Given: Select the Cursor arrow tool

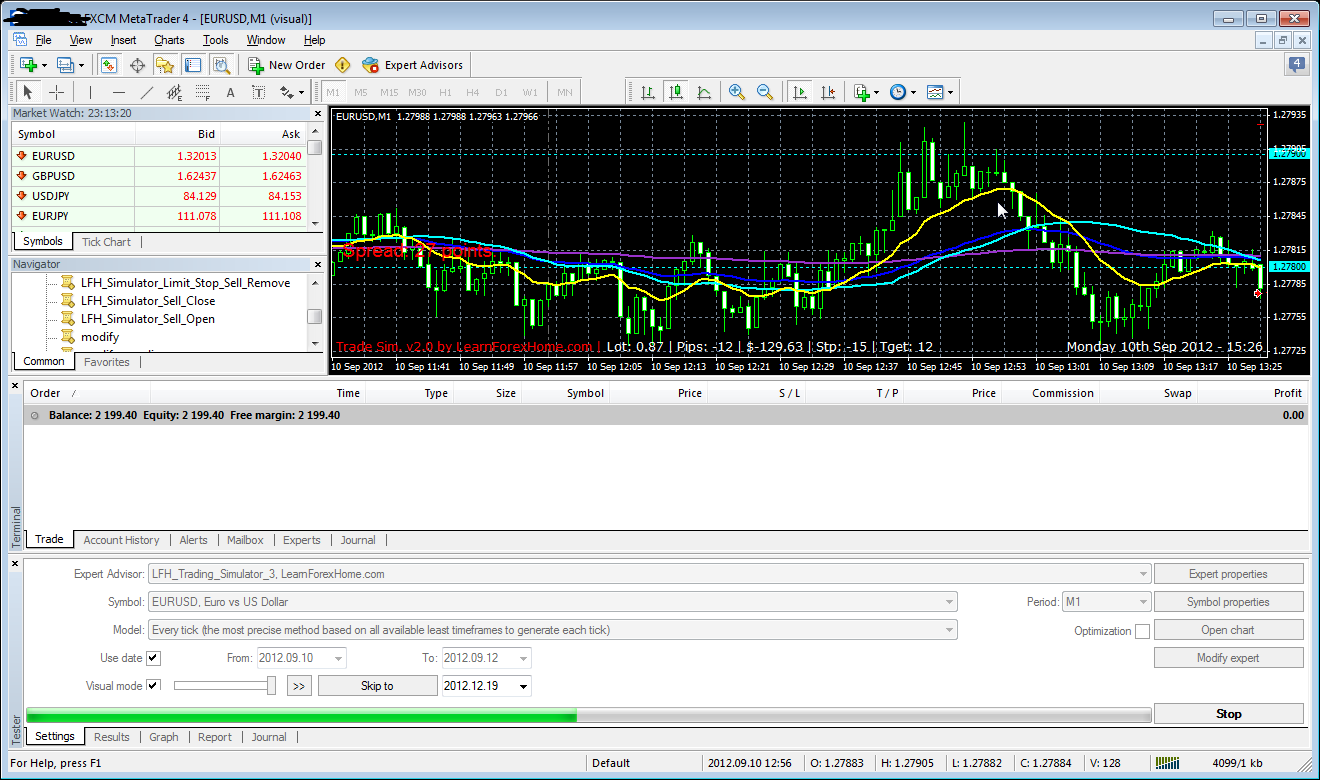Looking at the screenshot, I should coord(28,92).
